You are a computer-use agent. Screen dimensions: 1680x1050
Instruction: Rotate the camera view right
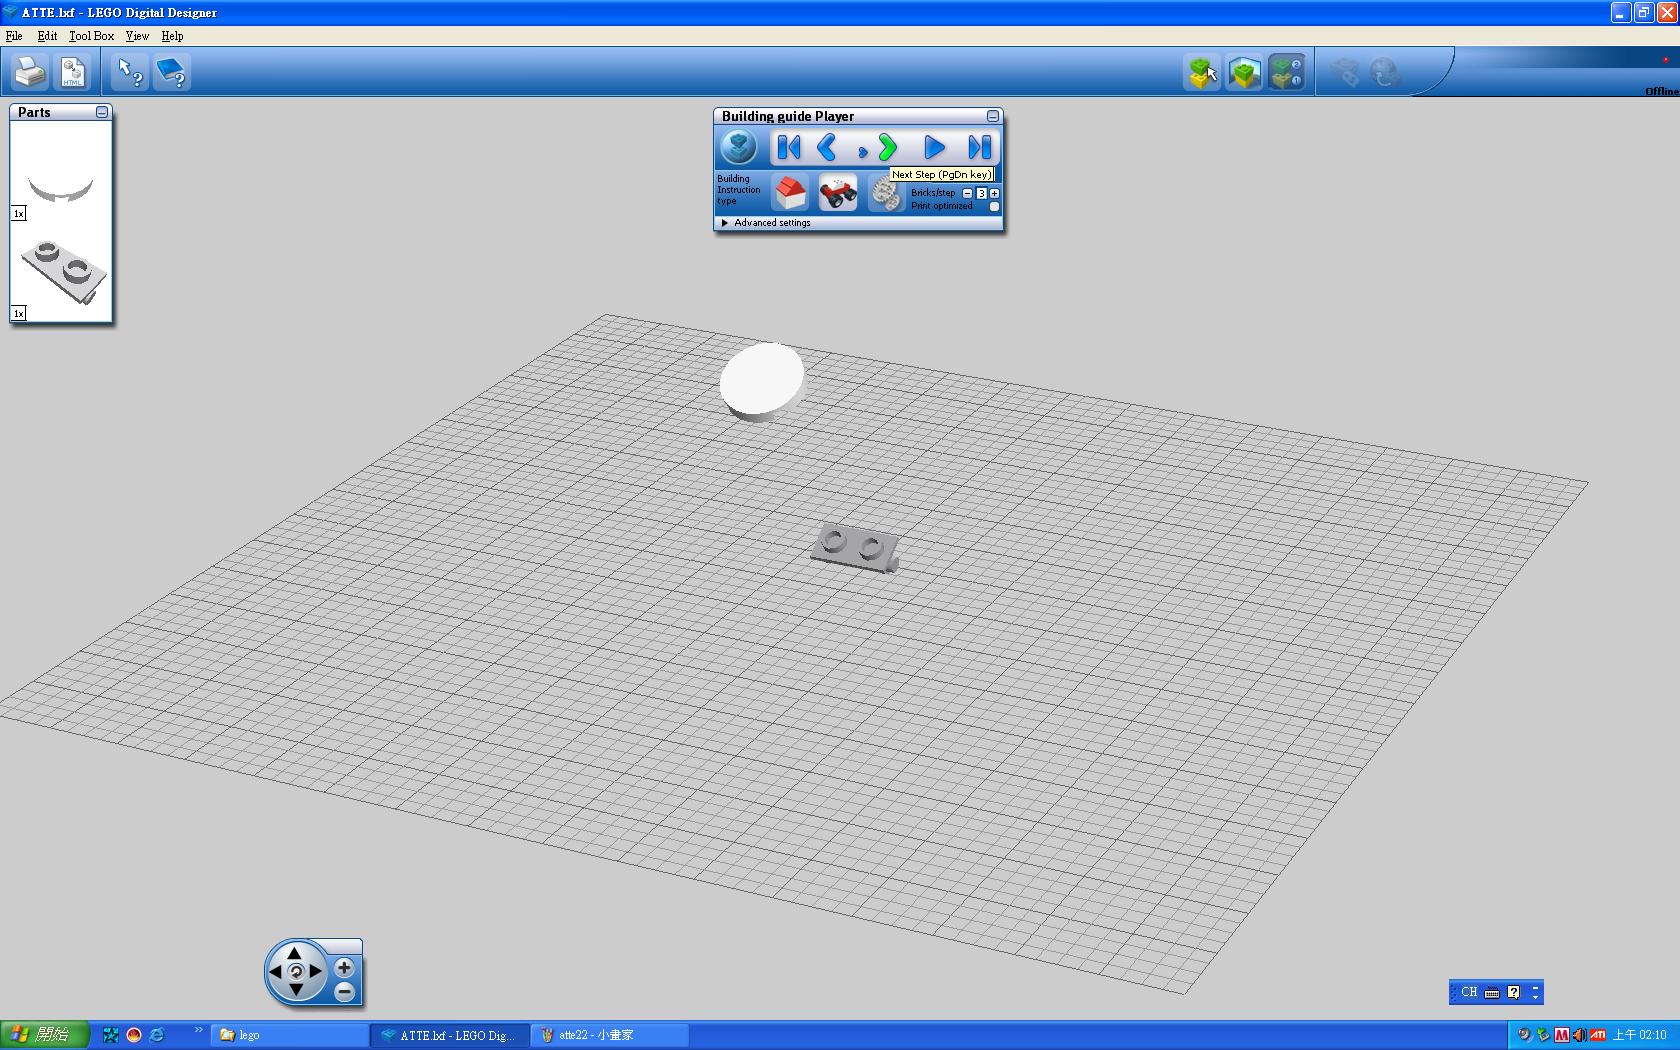(x=316, y=971)
